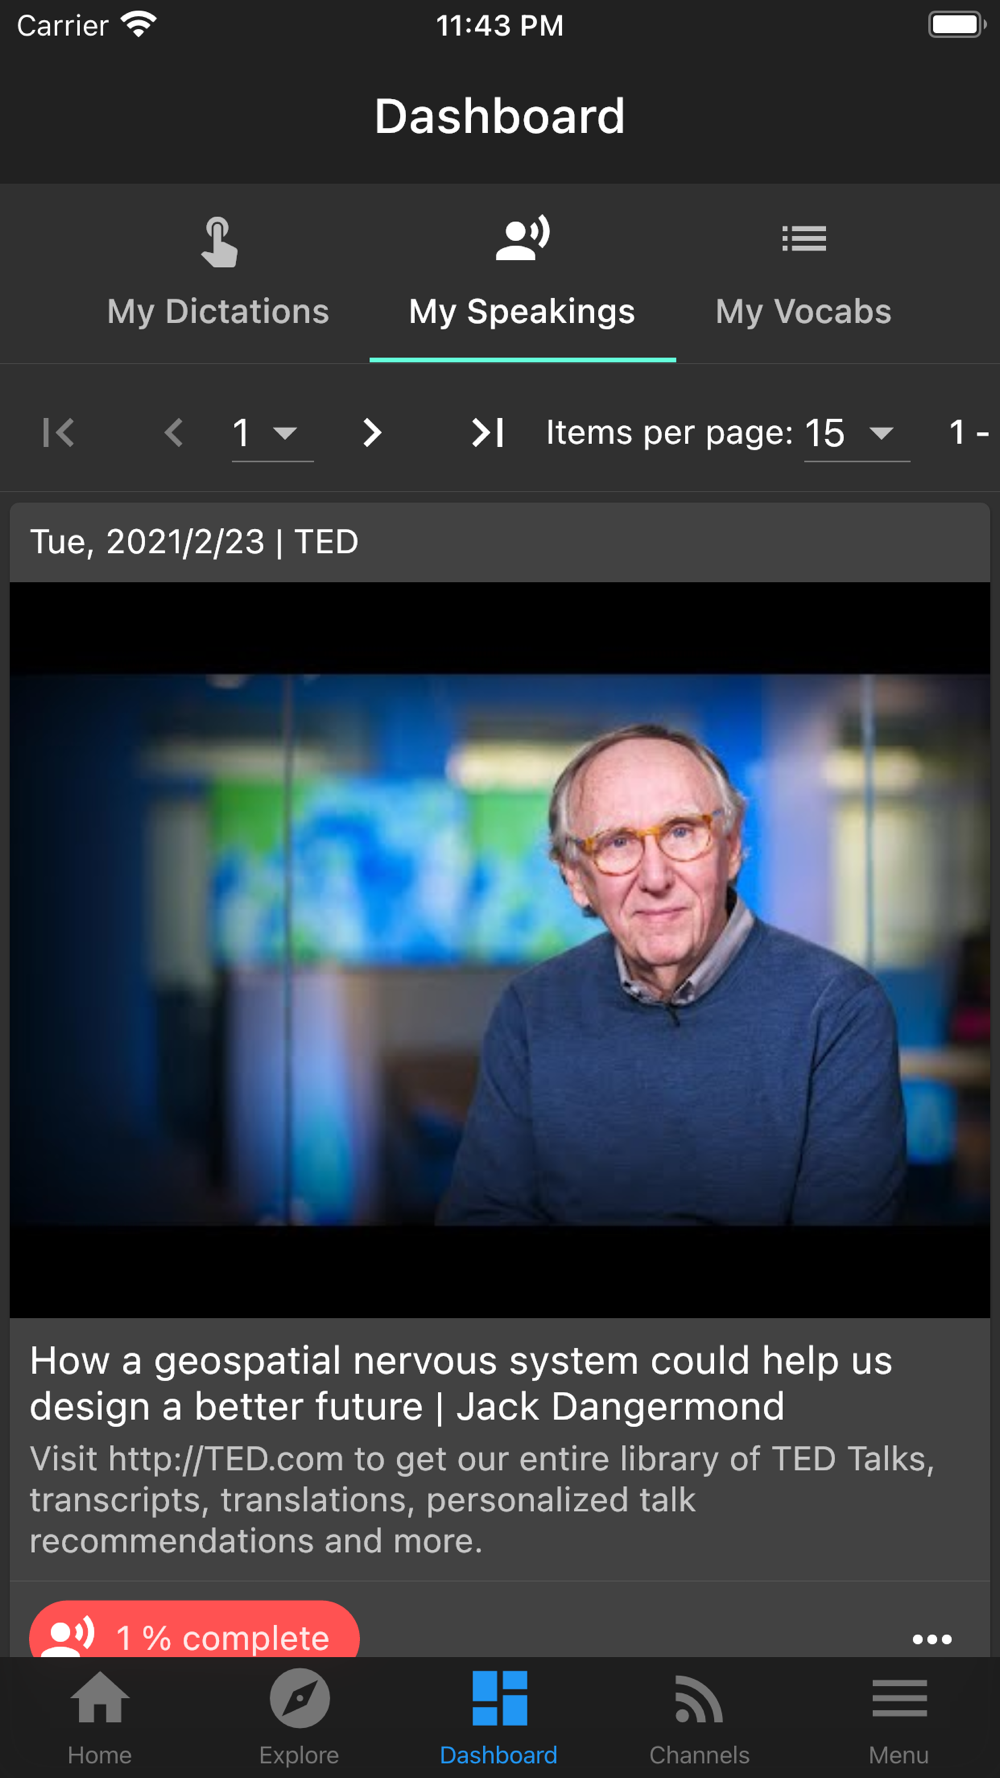Image resolution: width=1000 pixels, height=1778 pixels.
Task: Open the Jack Dangermond video thumbnail
Action: click(500, 950)
